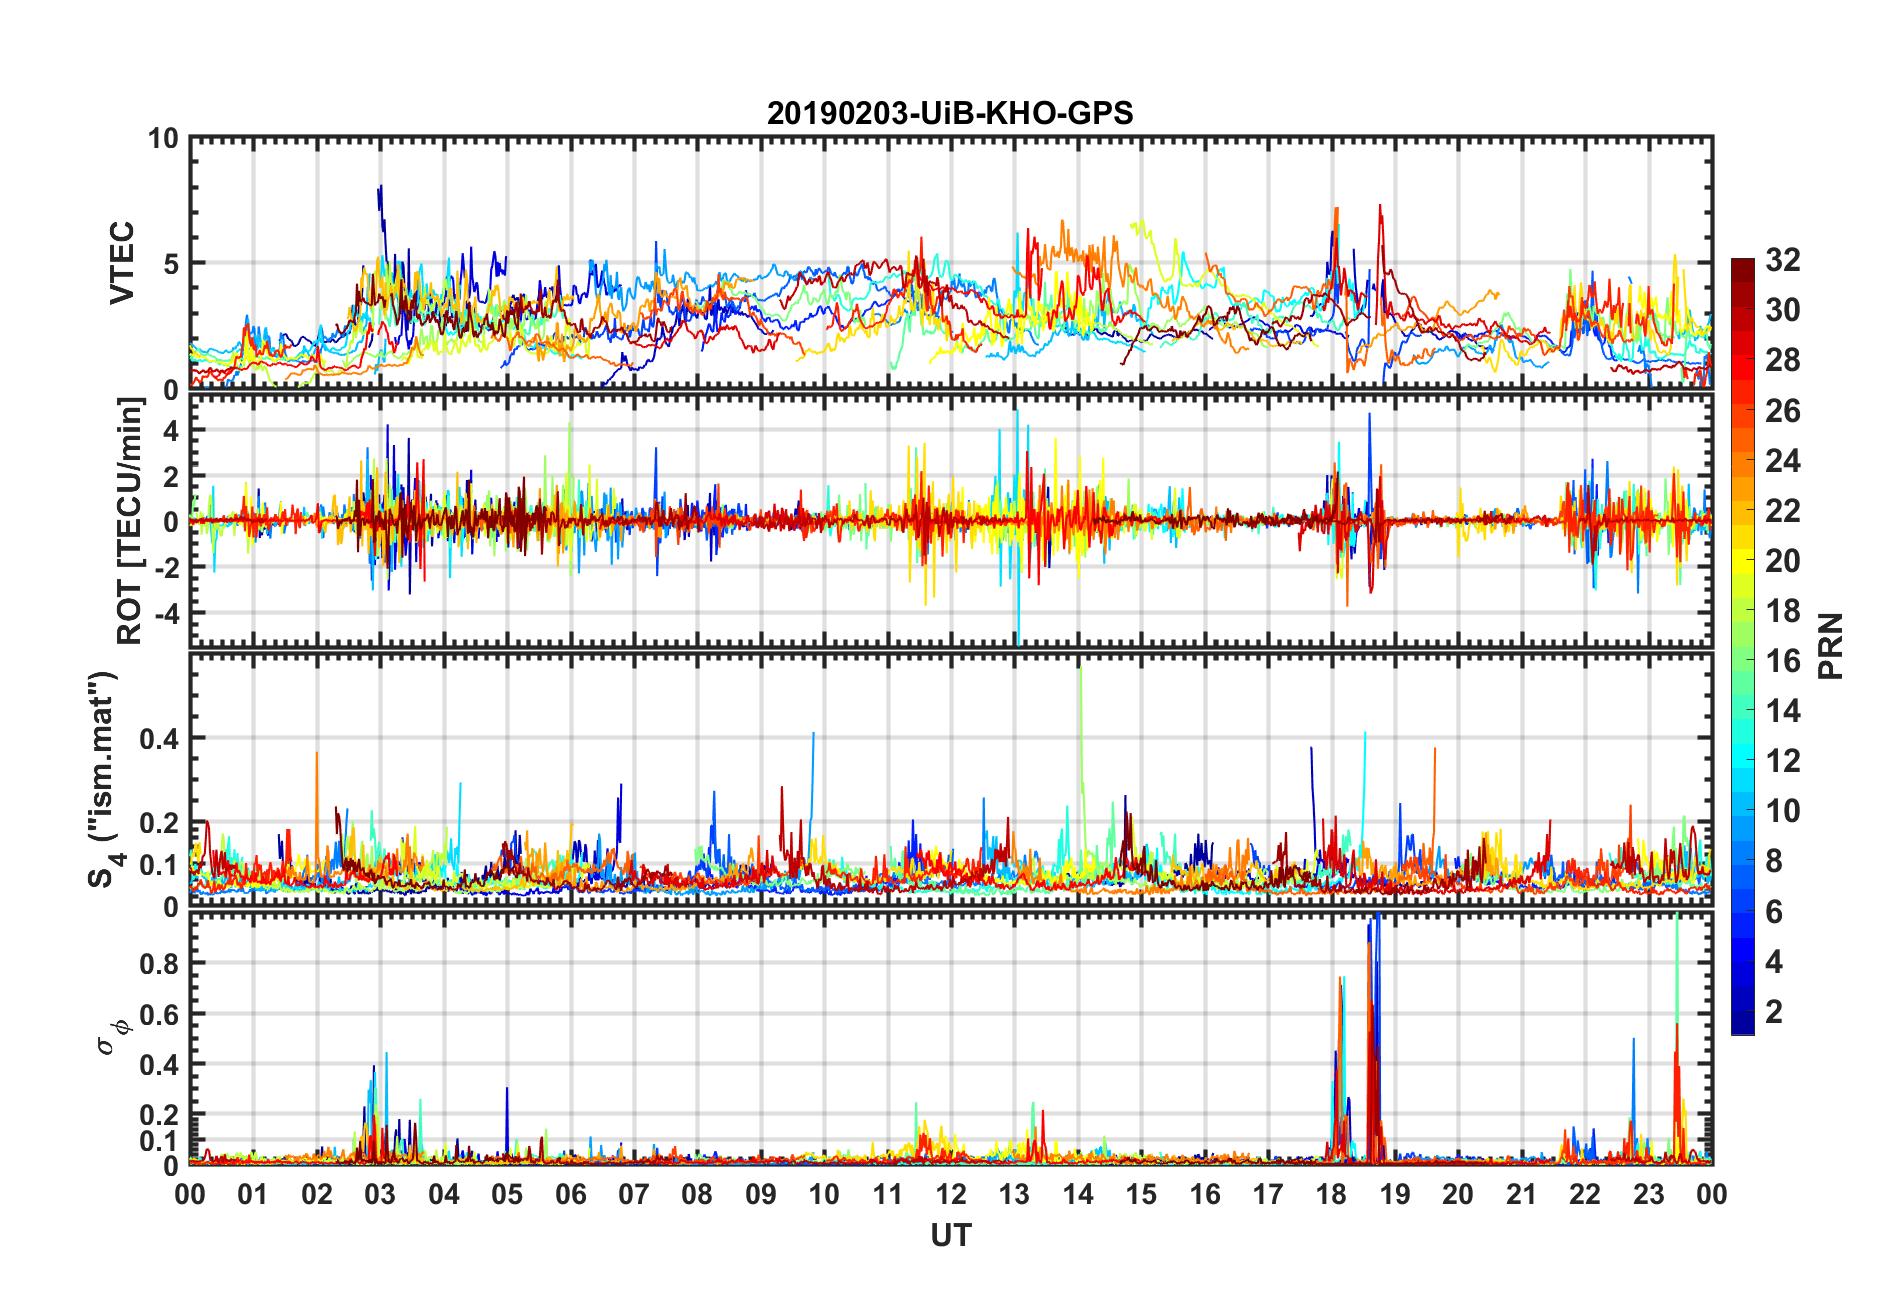The height and width of the screenshot is (1292, 1902).
Task: Click x-axis hour tick 10
Action: pyautogui.click(x=824, y=1194)
